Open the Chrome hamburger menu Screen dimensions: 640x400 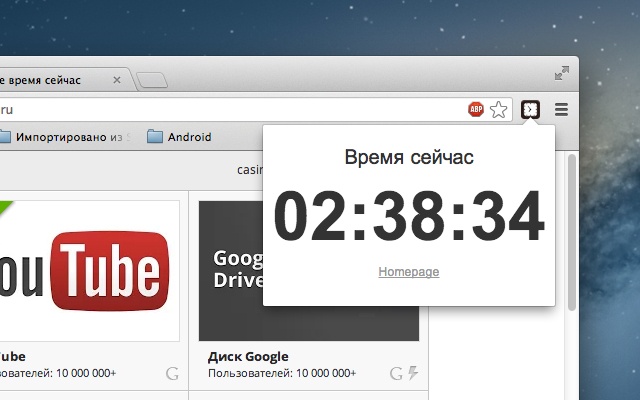(x=561, y=109)
